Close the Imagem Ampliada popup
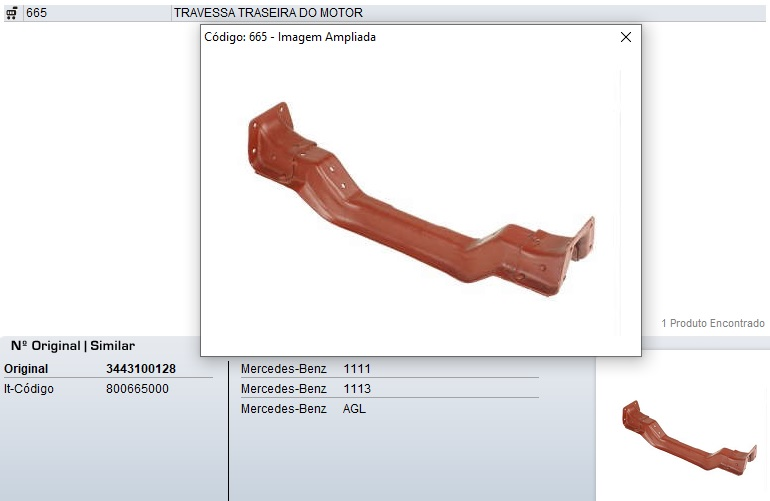This screenshot has width=770, height=501. [626, 37]
